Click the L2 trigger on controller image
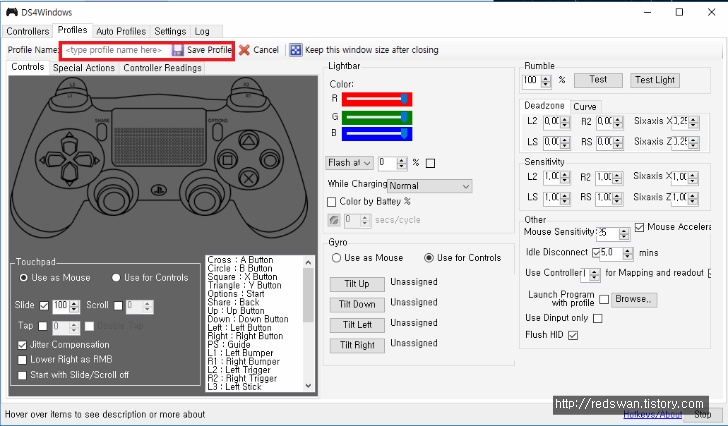Screen dimensions: 728x426 coord(72,85)
